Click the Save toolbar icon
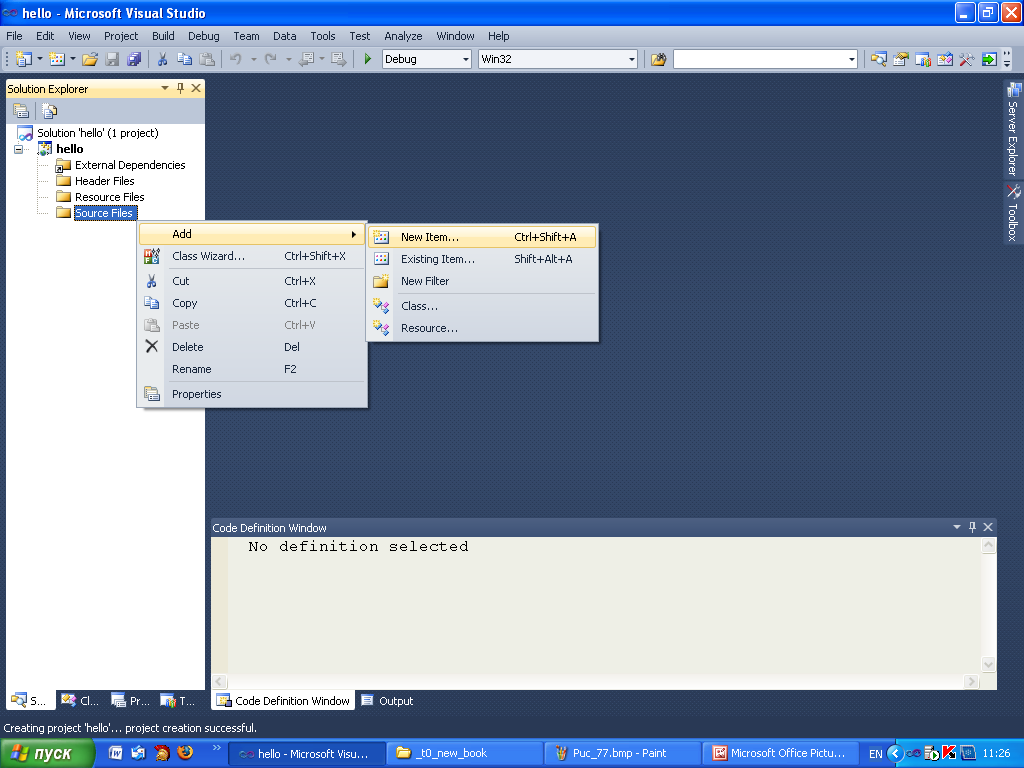This screenshot has height=768, width=1024. click(112, 59)
